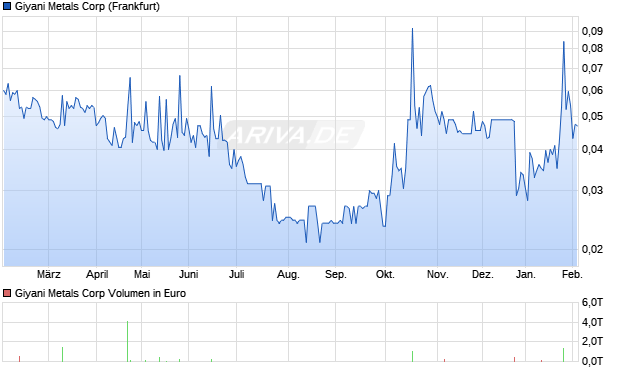
Task: Click the tallest green volume bar in late April
Action: [x=127, y=341]
